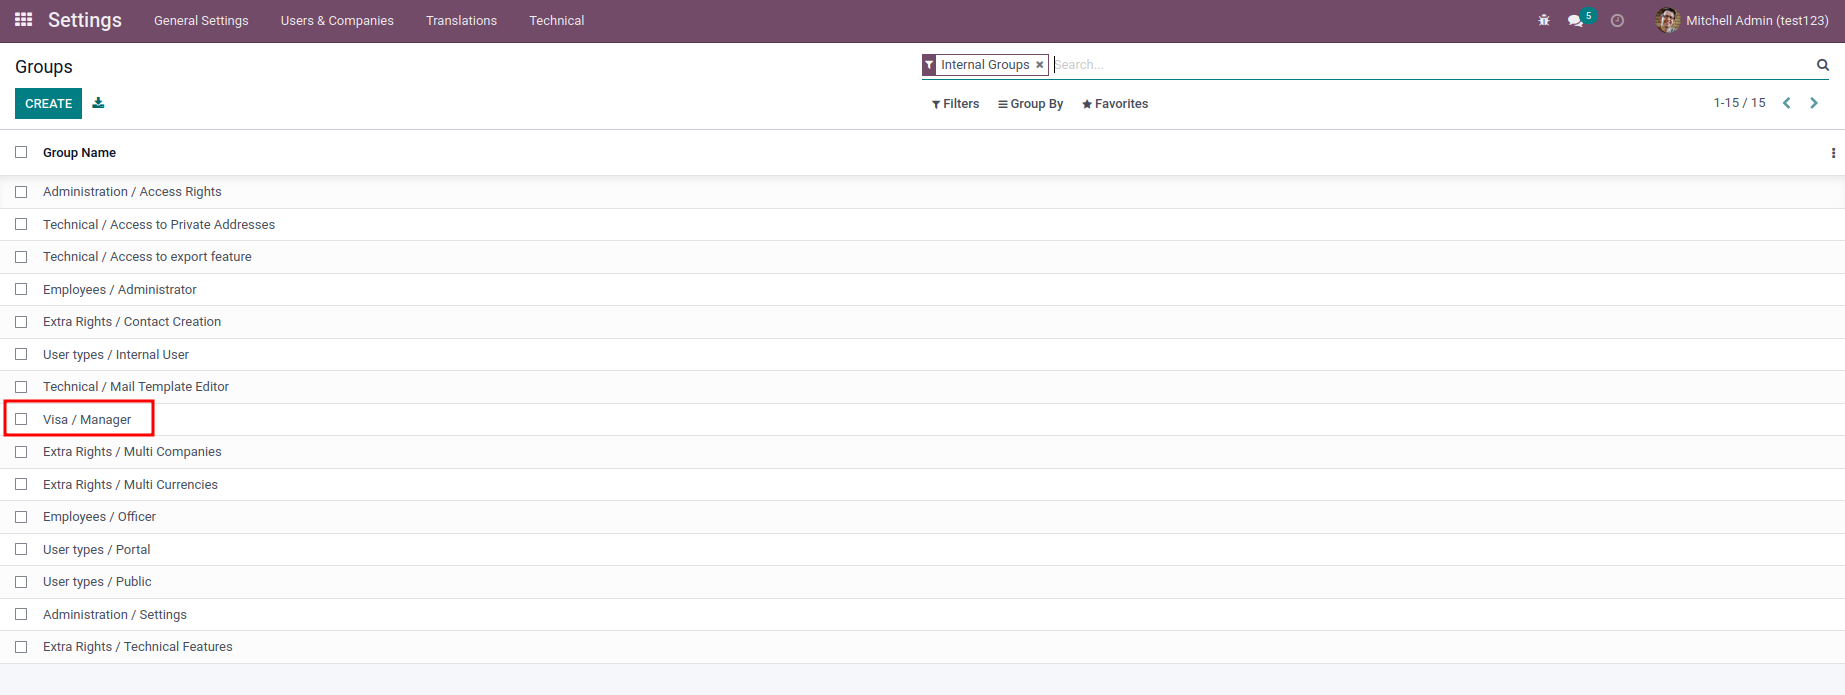The image size is (1845, 695).
Task: Open the Favorites dropdown
Action: 1115,104
